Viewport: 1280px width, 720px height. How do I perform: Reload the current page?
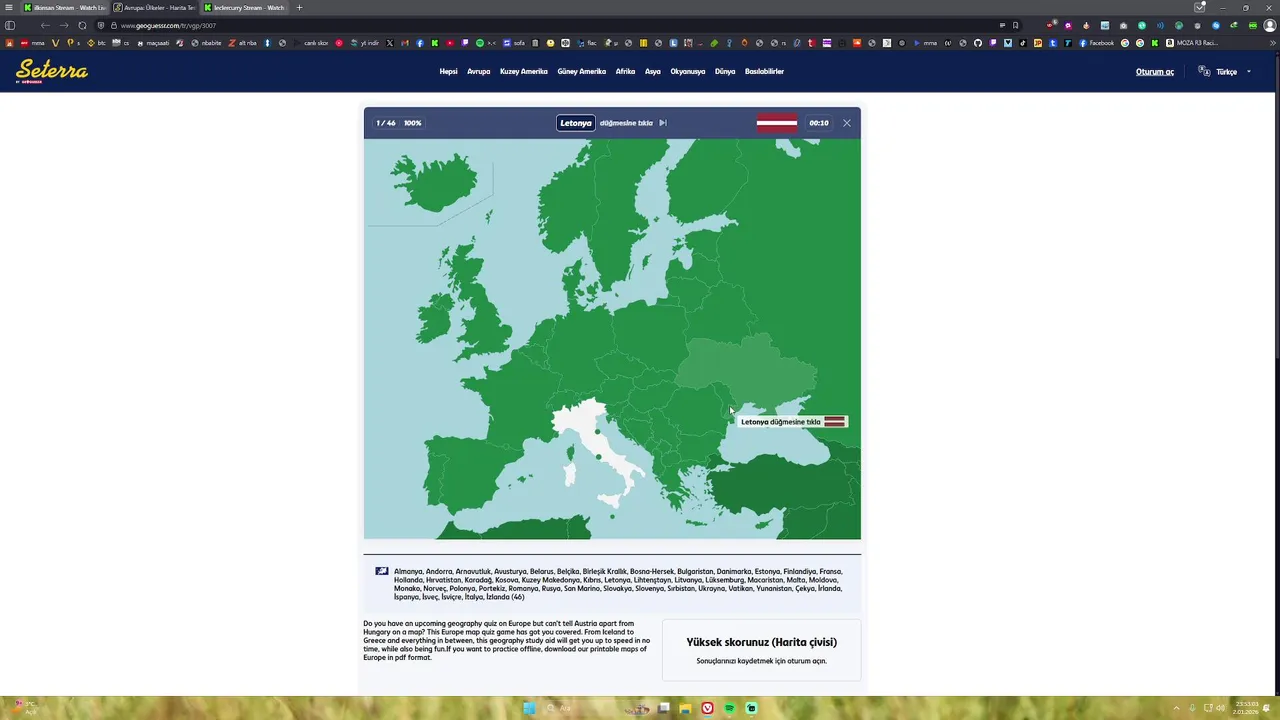pyautogui.click(x=82, y=25)
